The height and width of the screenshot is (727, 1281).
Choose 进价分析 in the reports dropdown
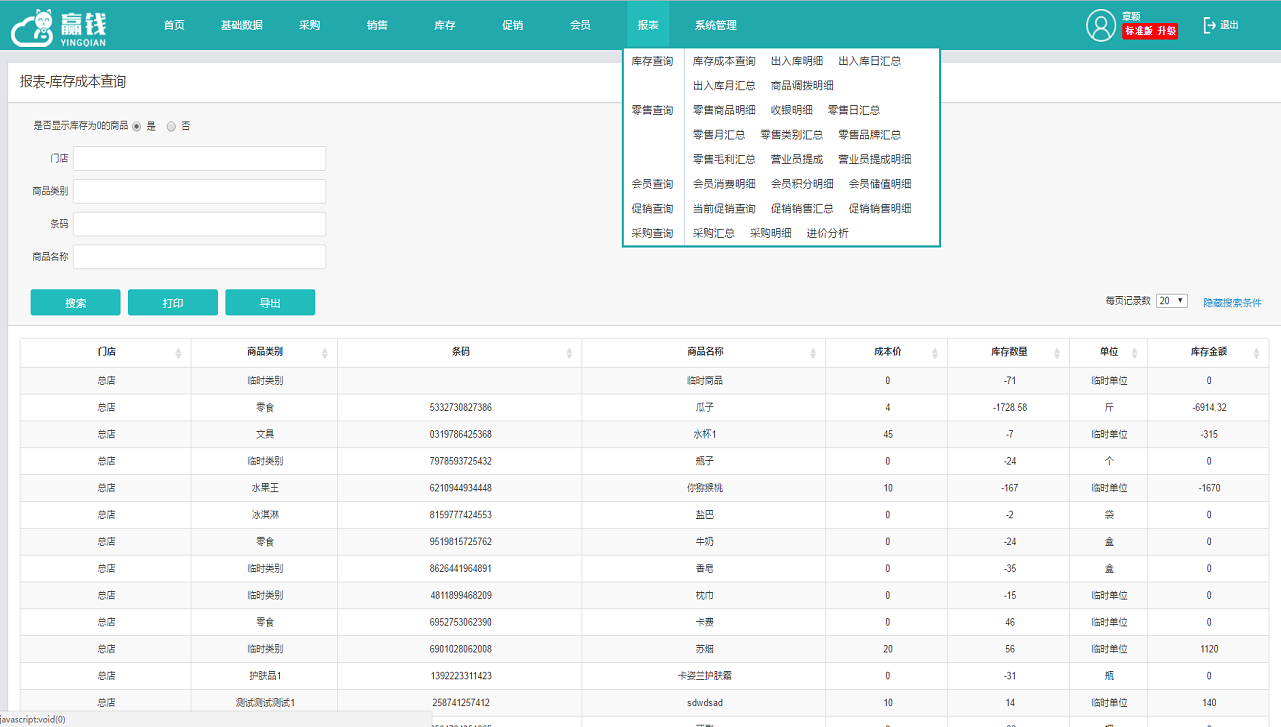point(828,233)
